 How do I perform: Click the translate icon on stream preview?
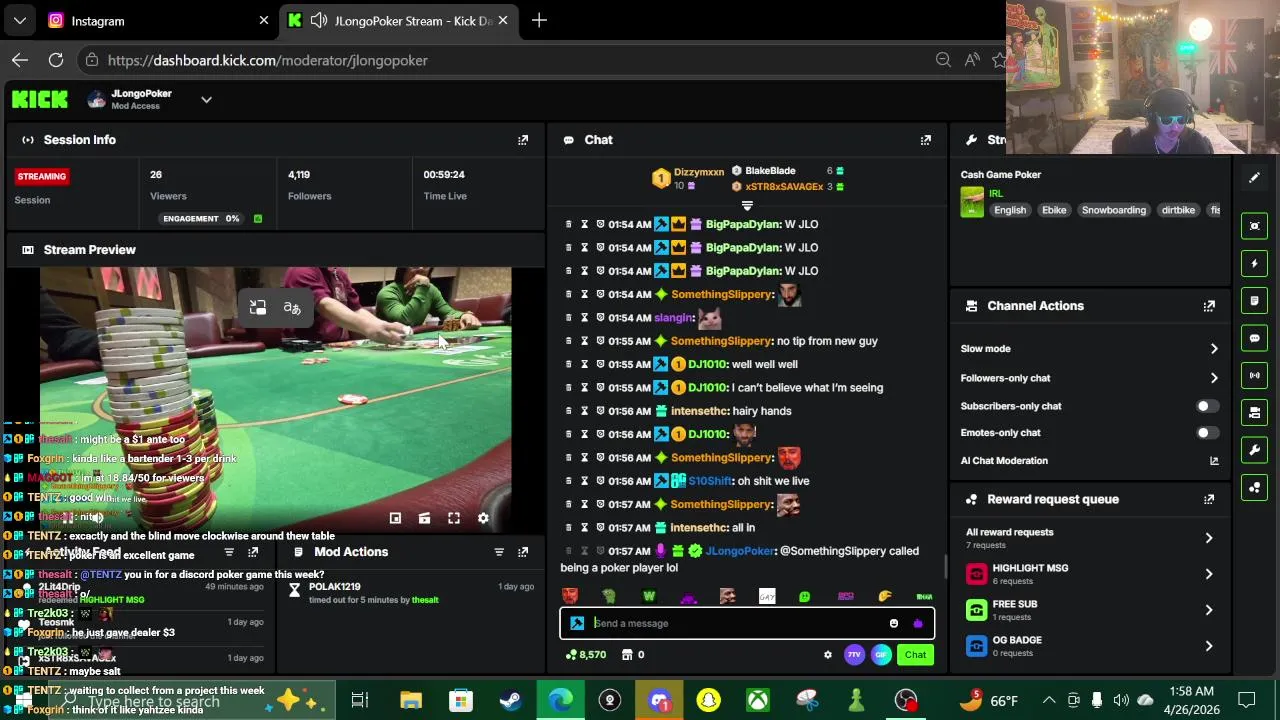pos(292,308)
